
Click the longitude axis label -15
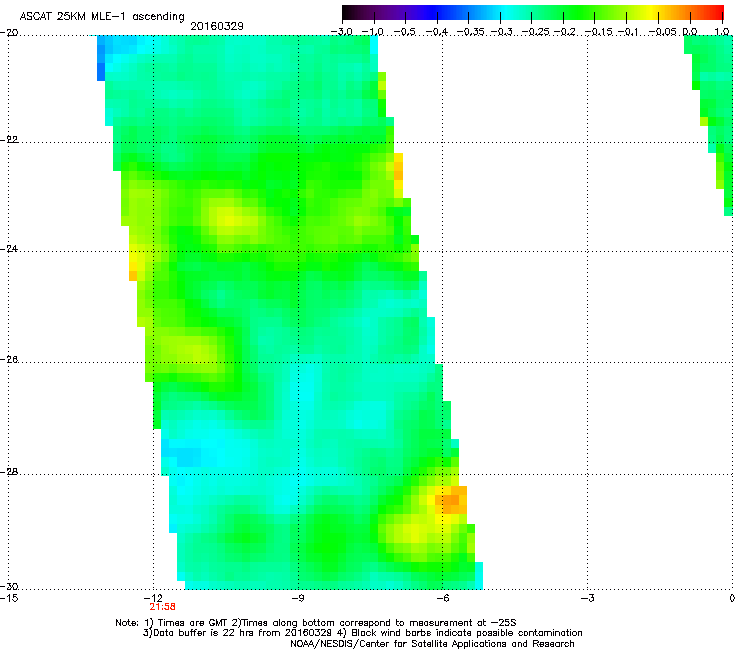coord(9,598)
